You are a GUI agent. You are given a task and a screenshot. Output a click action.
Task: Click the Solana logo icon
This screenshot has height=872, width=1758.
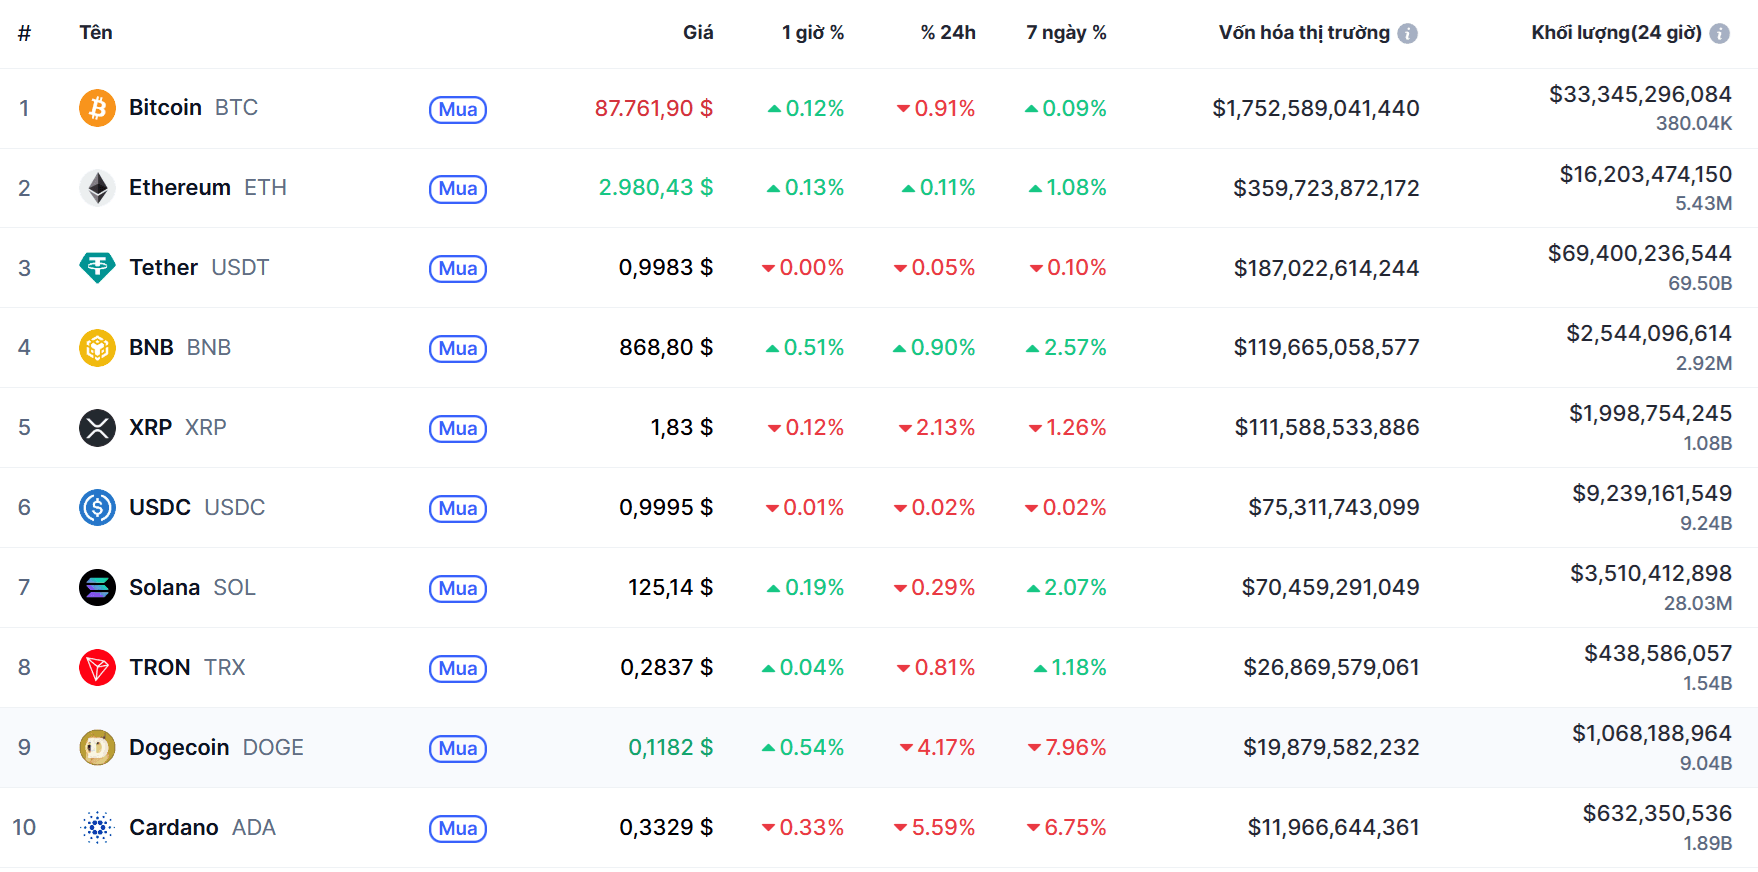[x=97, y=588]
